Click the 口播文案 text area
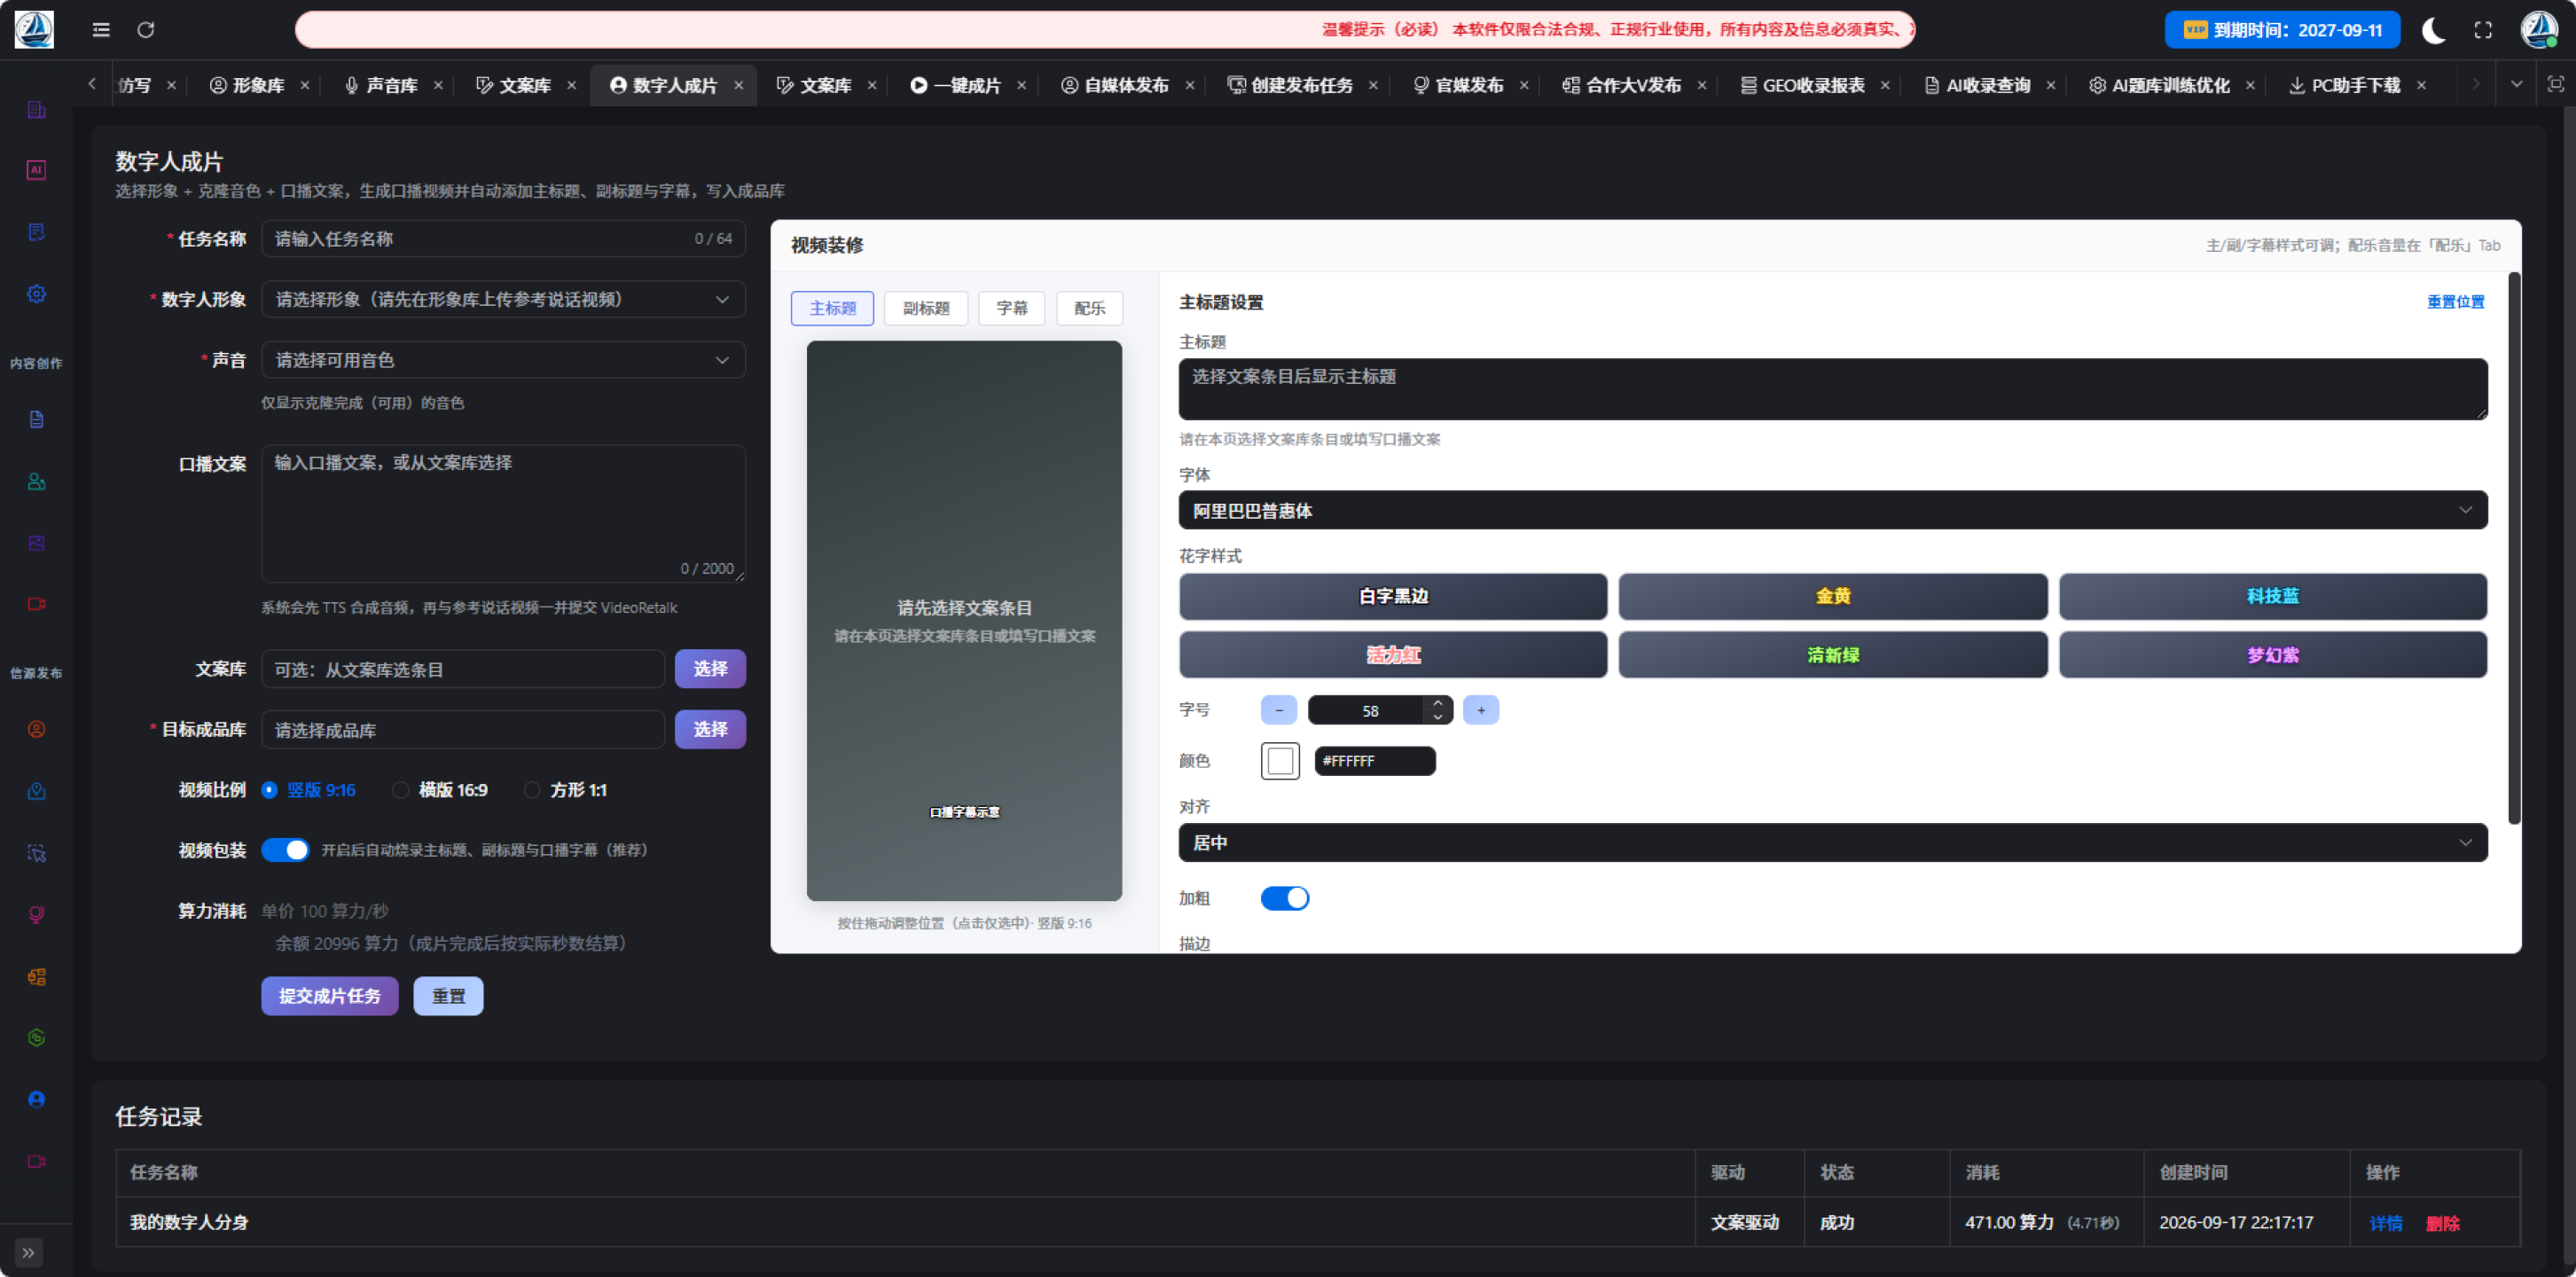This screenshot has width=2576, height=1277. tap(503, 514)
